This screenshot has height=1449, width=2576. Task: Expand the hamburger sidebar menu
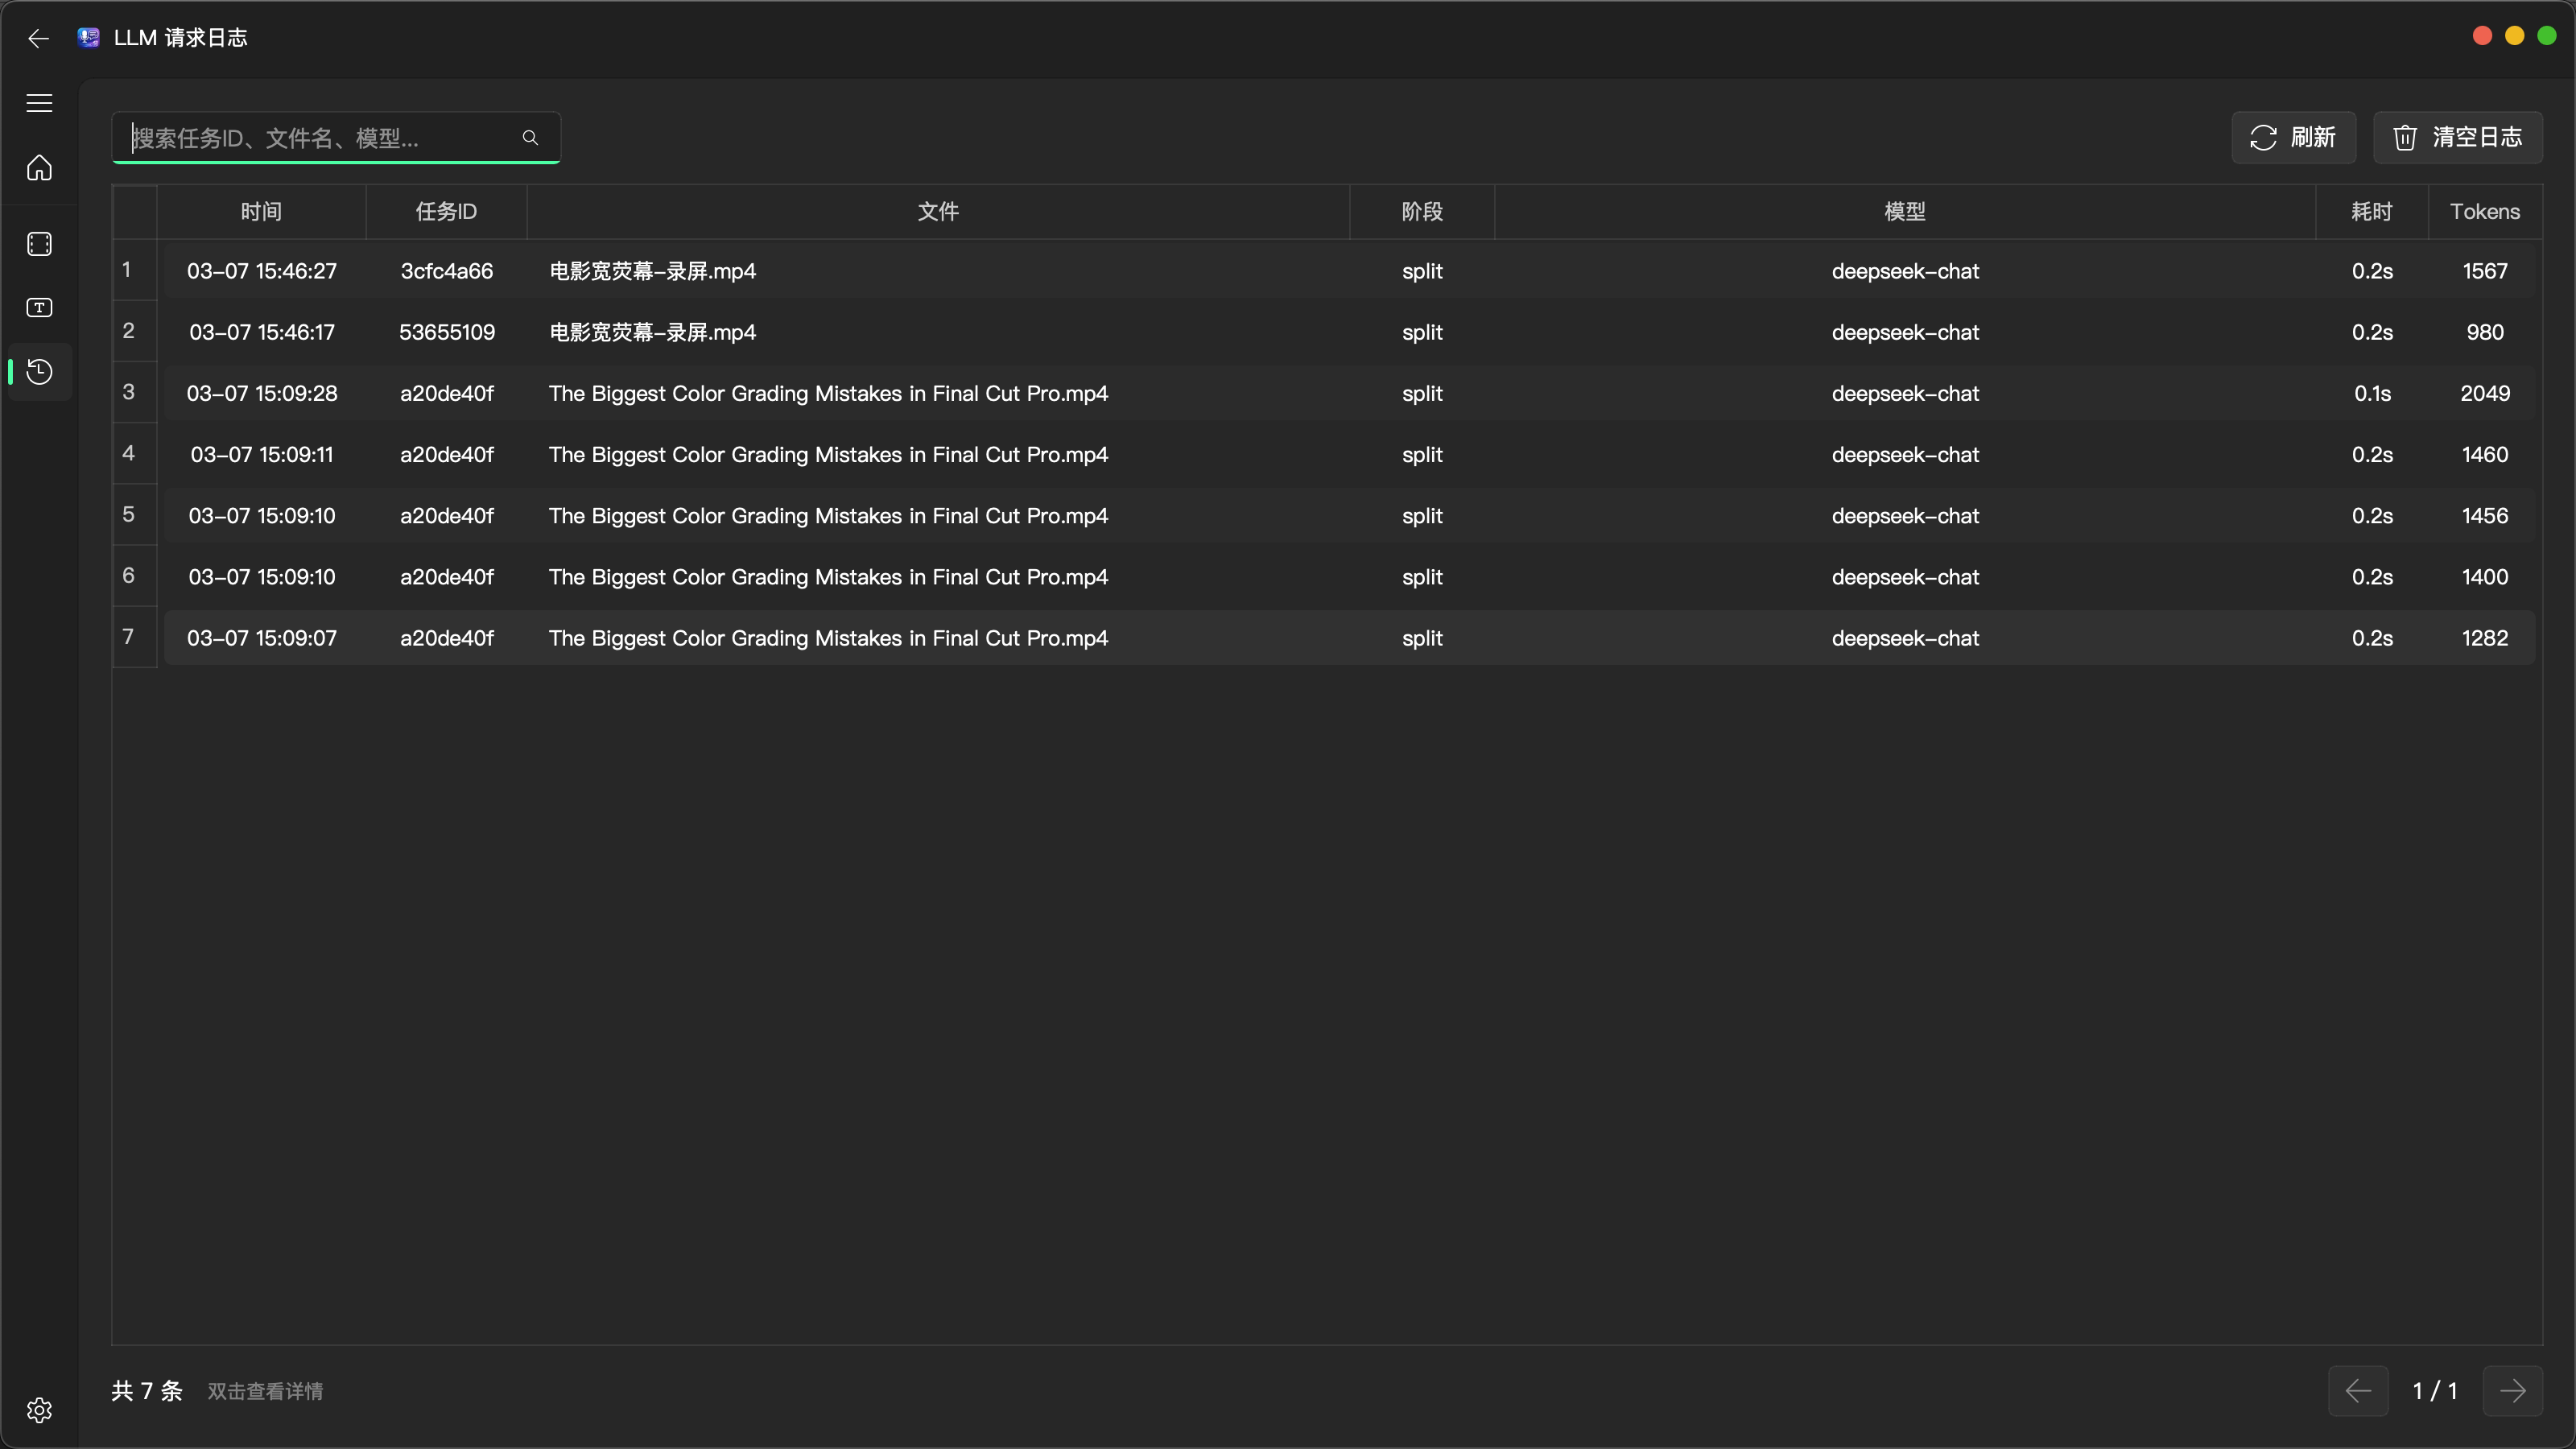pyautogui.click(x=39, y=103)
